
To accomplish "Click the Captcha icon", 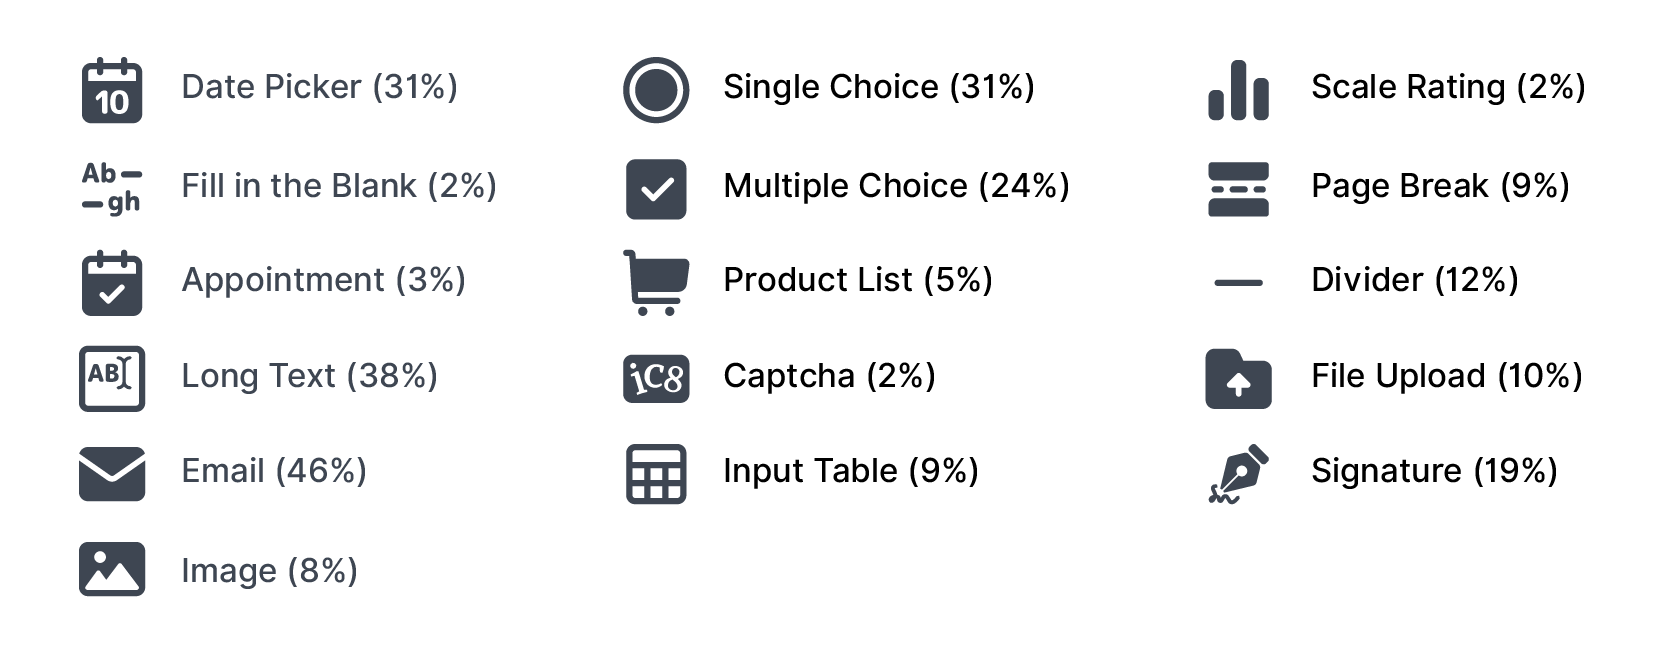I will [x=656, y=378].
